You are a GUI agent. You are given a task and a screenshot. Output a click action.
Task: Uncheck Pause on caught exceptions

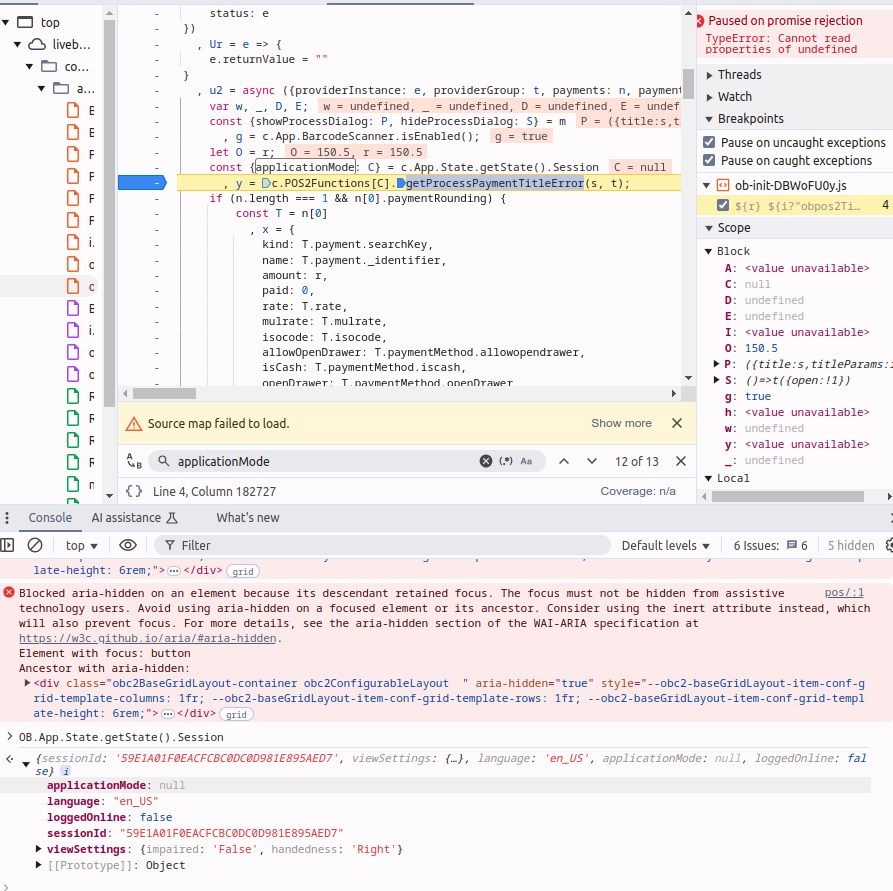pos(709,160)
